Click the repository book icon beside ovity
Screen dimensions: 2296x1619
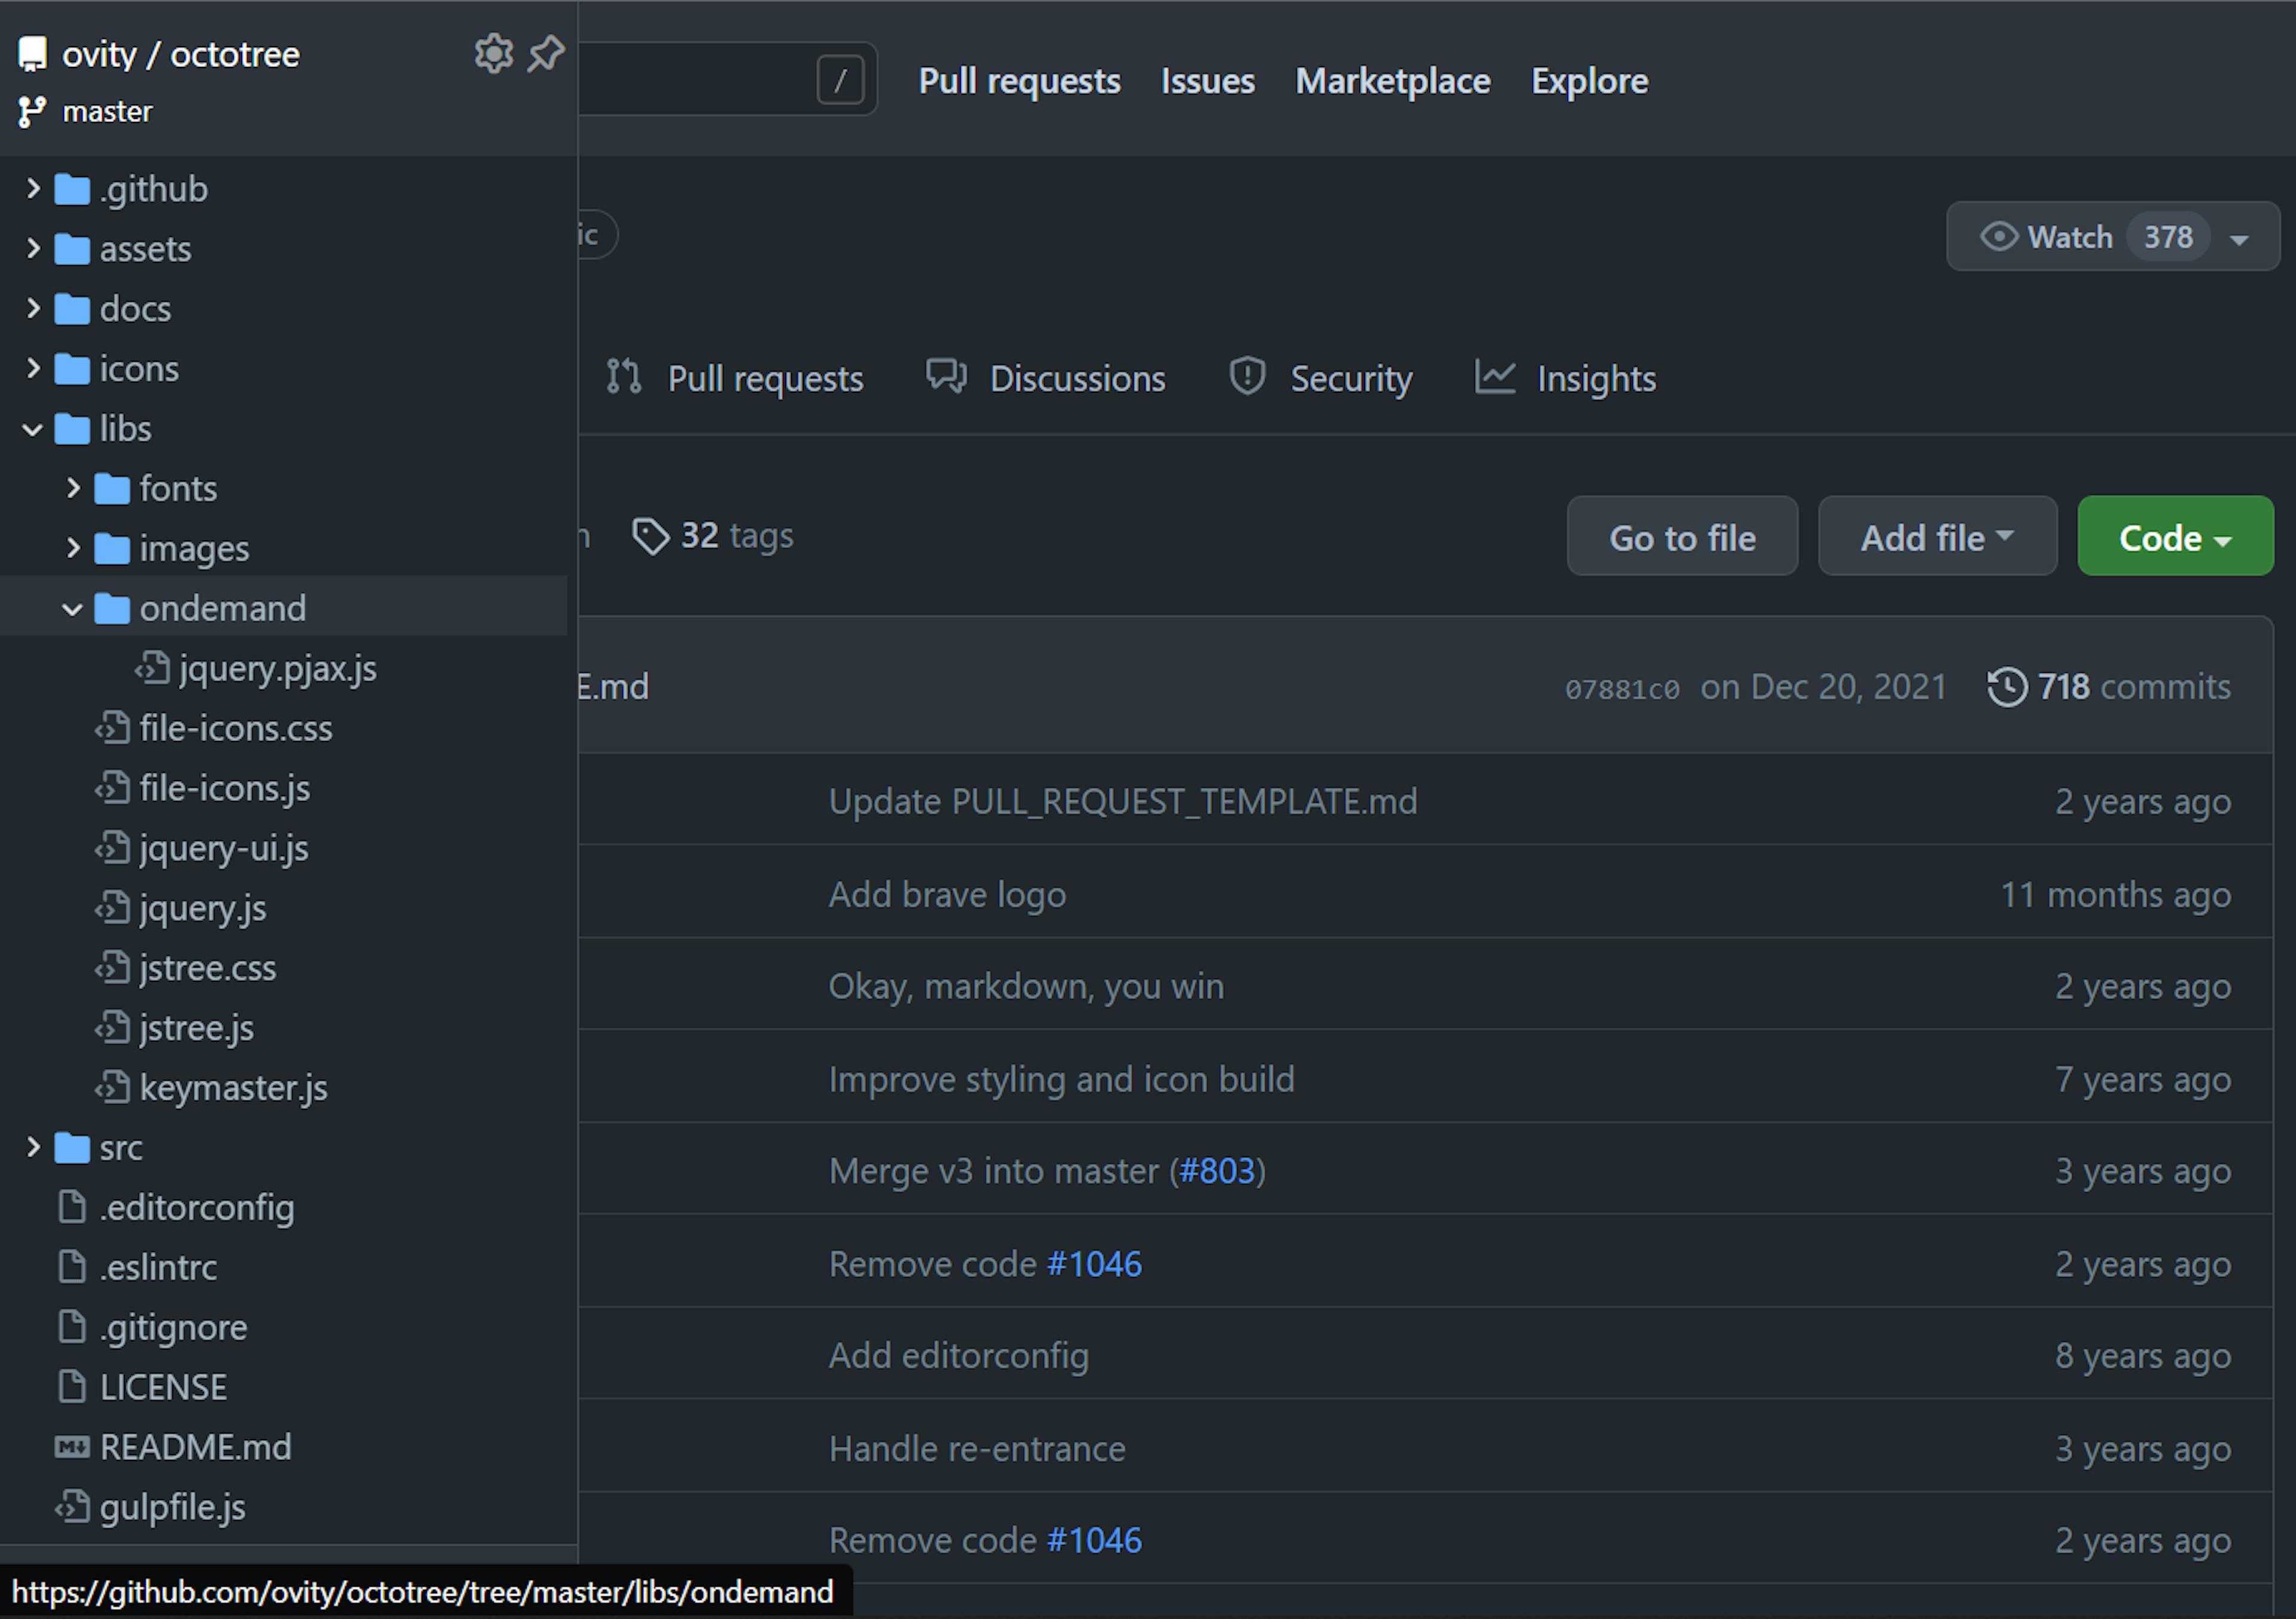coord(32,54)
